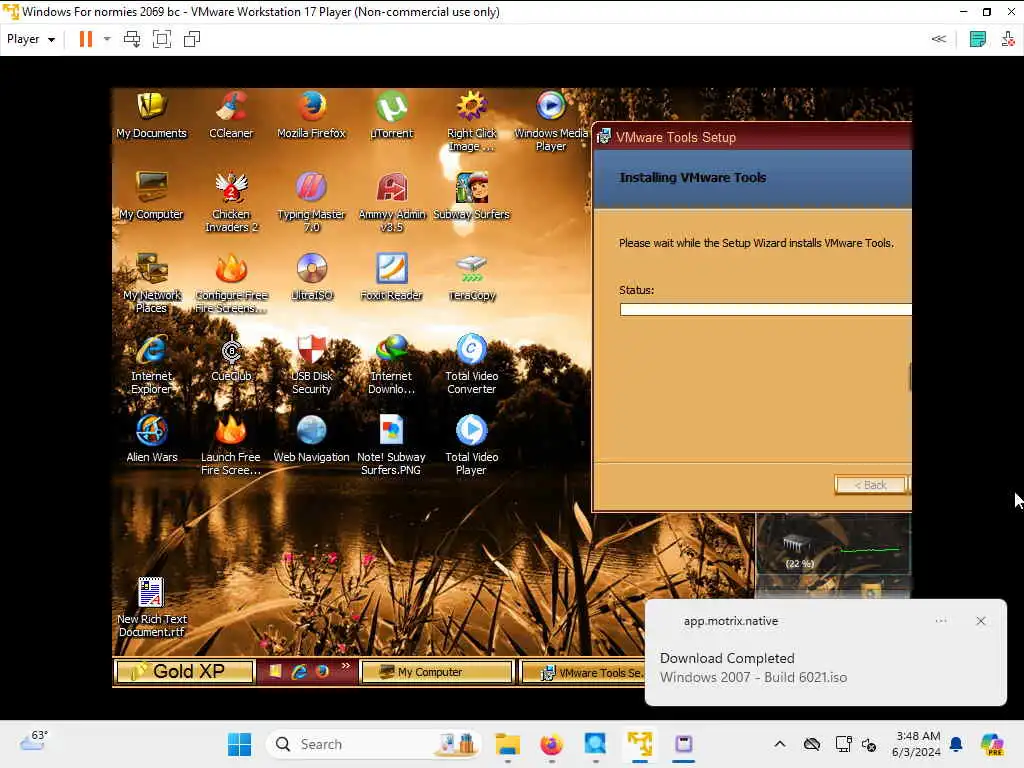The image size is (1024, 768).
Task: Switch to My Computer taskbar button
Action: pos(437,672)
